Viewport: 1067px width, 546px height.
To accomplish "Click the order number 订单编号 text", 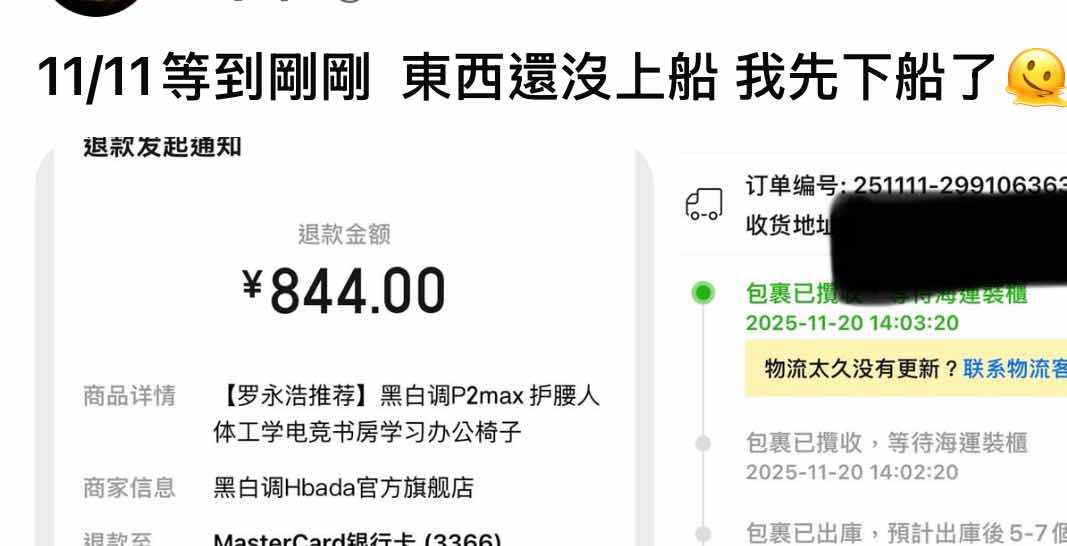I will (x=906, y=185).
